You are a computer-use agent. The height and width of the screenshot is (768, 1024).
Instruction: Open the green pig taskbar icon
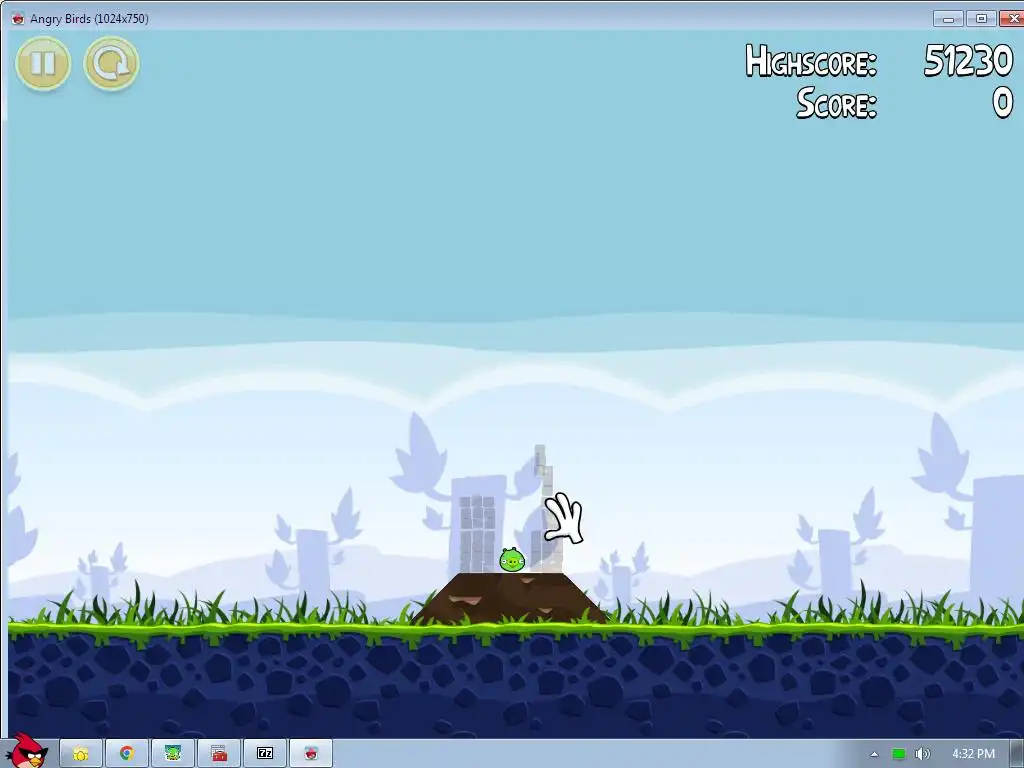coord(172,753)
